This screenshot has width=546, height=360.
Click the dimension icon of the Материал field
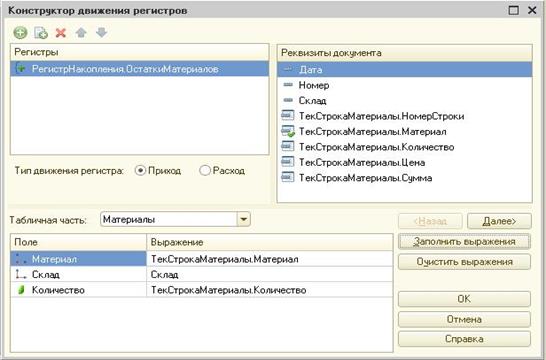[21, 259]
